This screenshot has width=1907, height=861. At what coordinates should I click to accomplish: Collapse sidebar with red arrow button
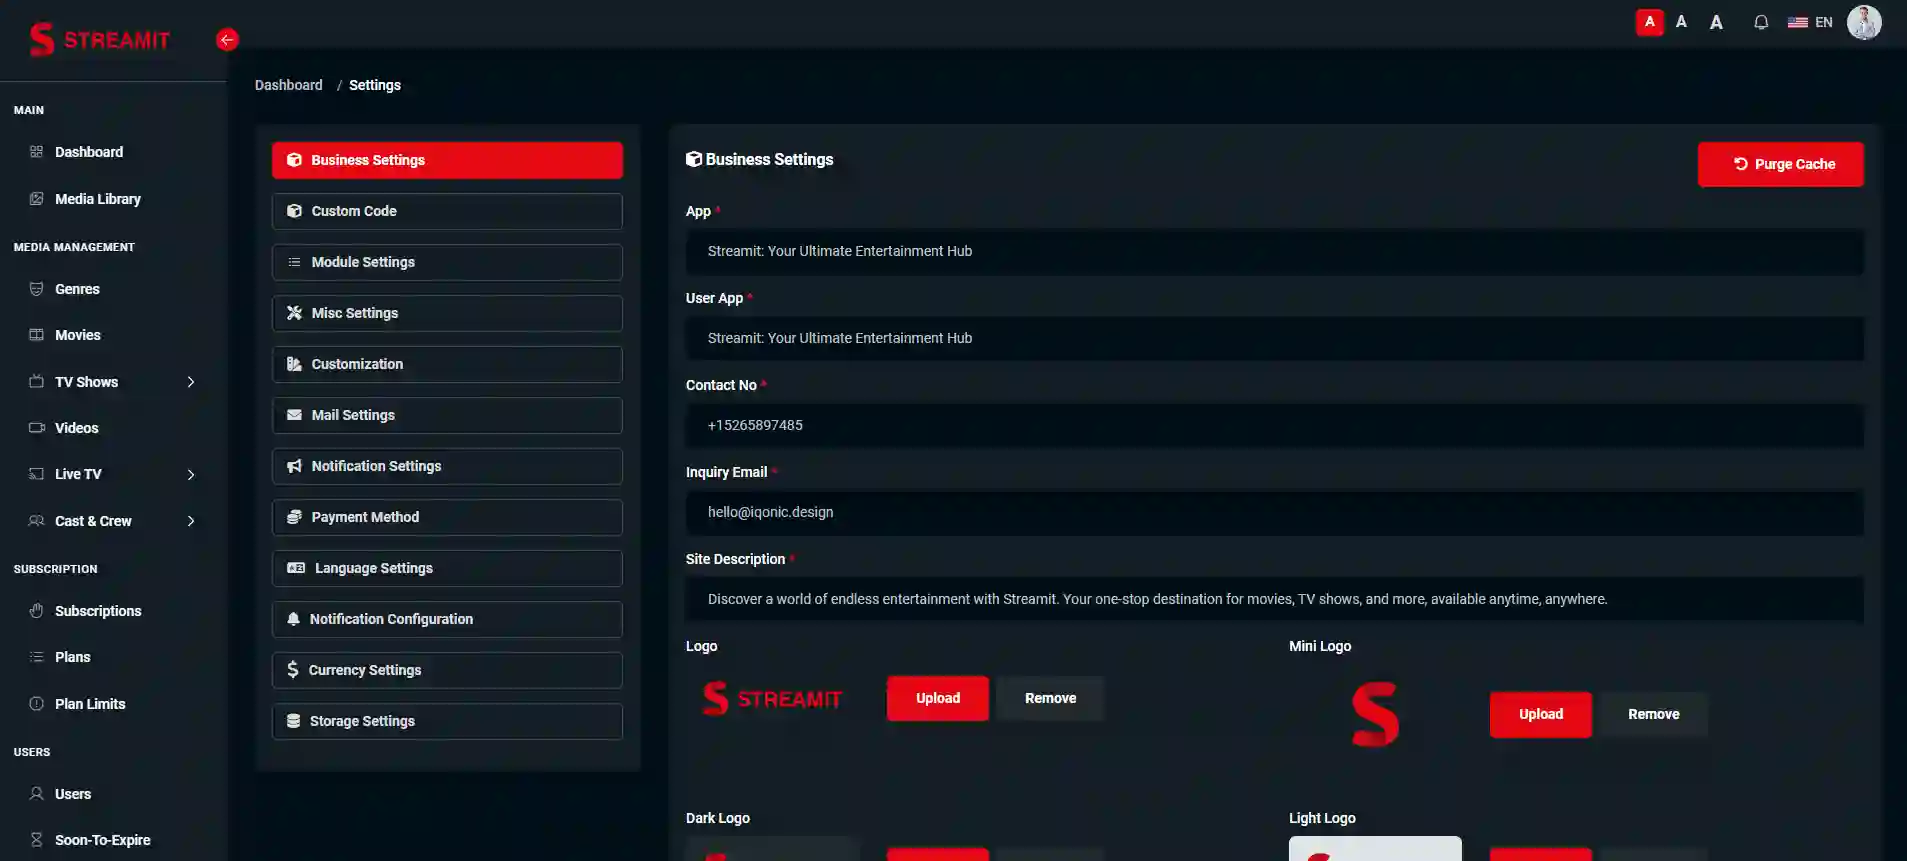click(x=227, y=40)
